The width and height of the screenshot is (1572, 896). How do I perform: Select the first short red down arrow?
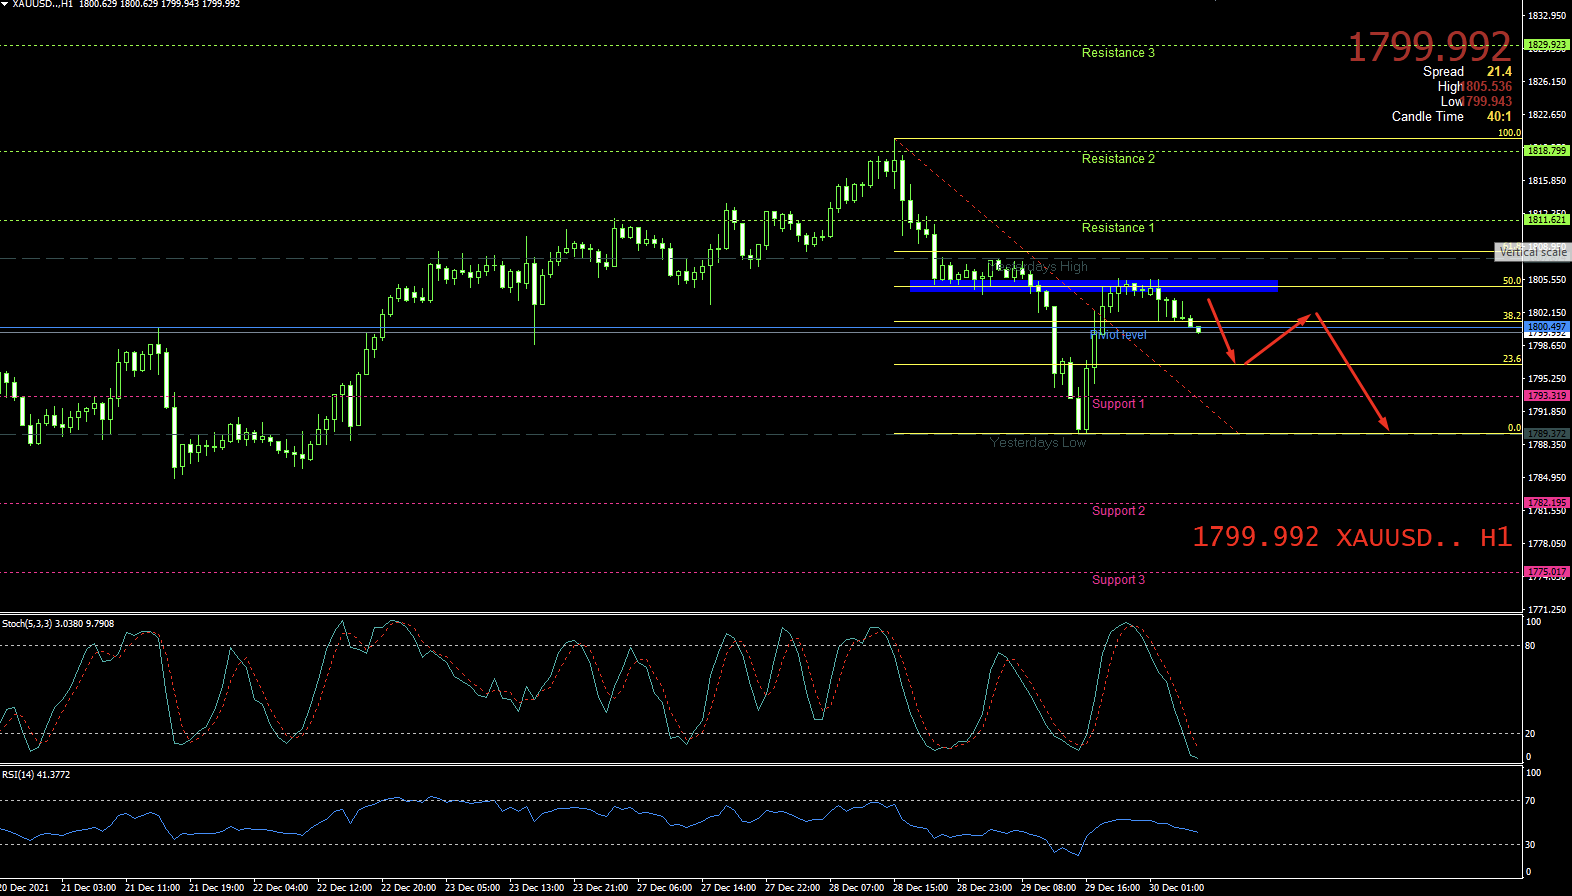[1221, 330]
